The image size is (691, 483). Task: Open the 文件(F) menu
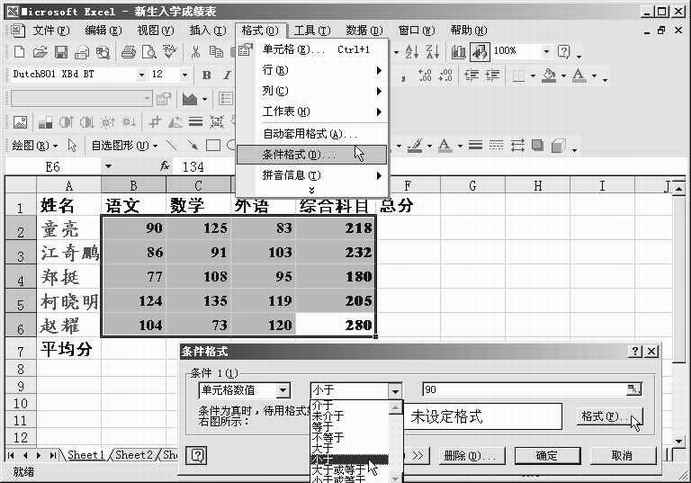tap(51, 30)
